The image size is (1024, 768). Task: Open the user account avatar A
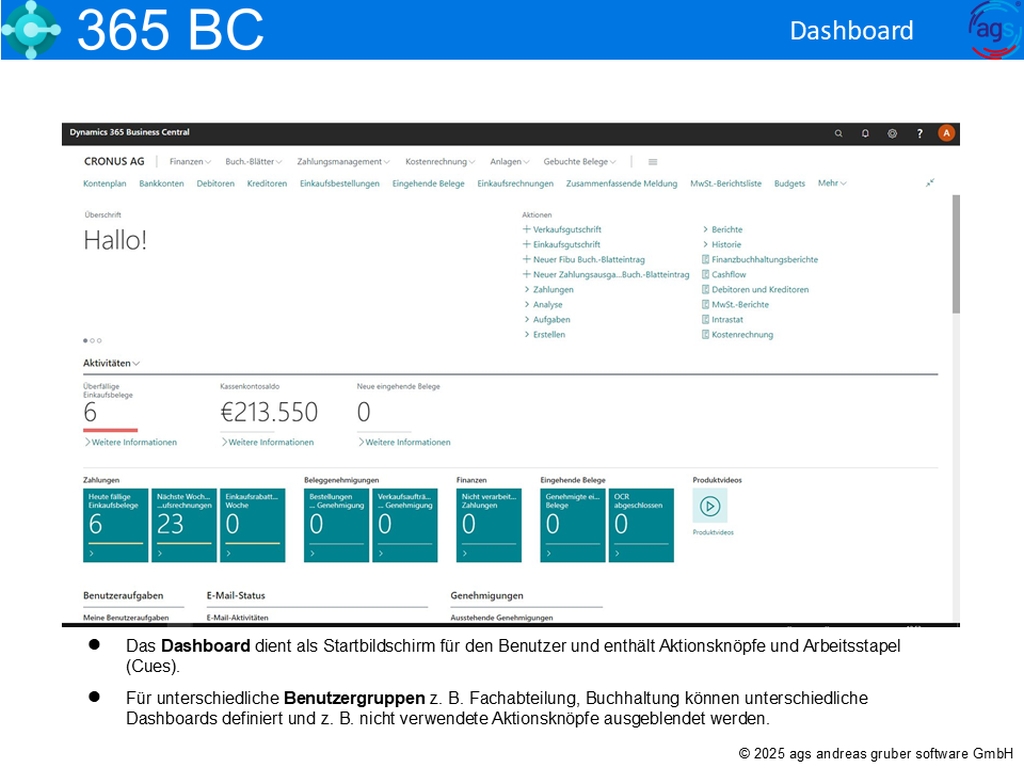946,133
